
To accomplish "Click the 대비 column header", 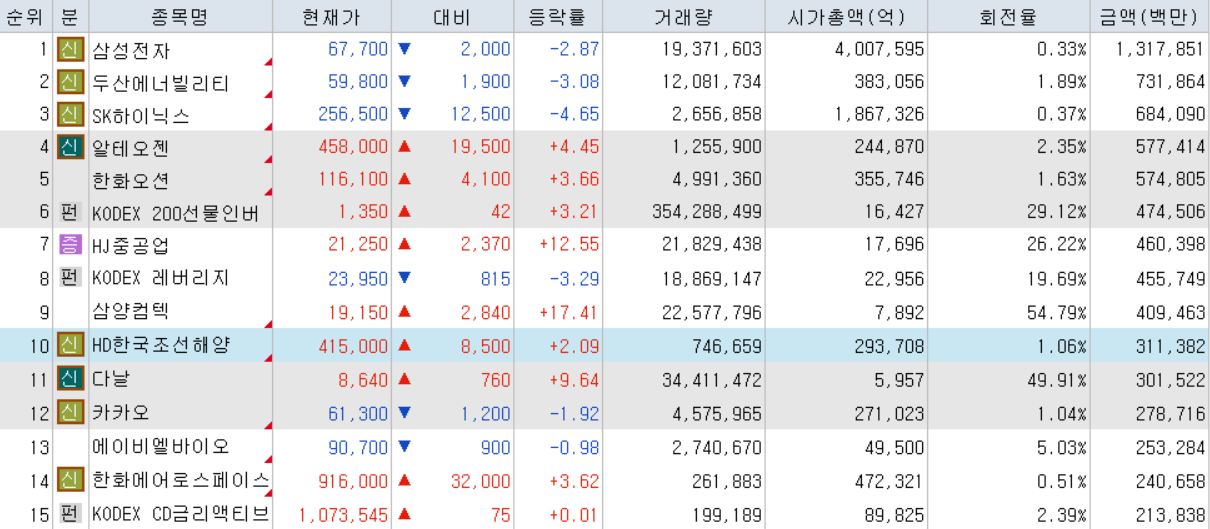I will click(x=452, y=17).
